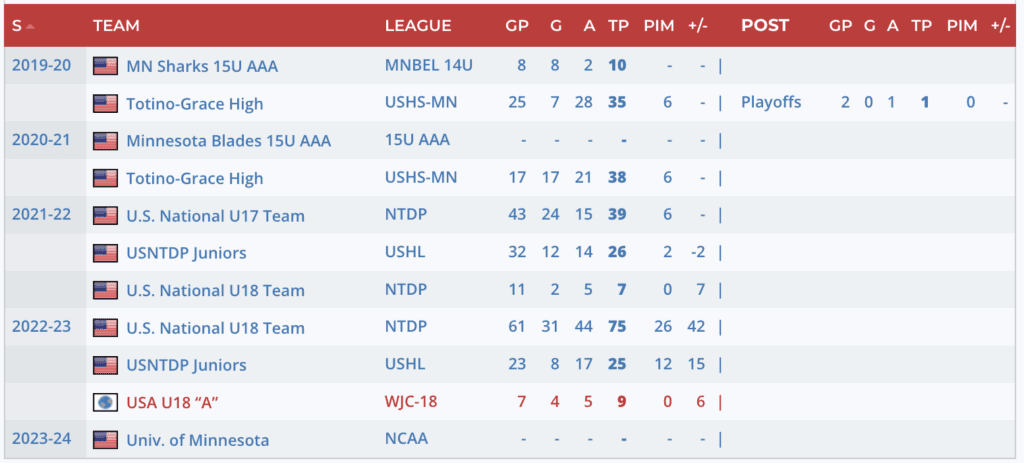This screenshot has width=1024, height=463.
Task: Click flag icon beside Univ. of Minnesota
Action: [105, 440]
